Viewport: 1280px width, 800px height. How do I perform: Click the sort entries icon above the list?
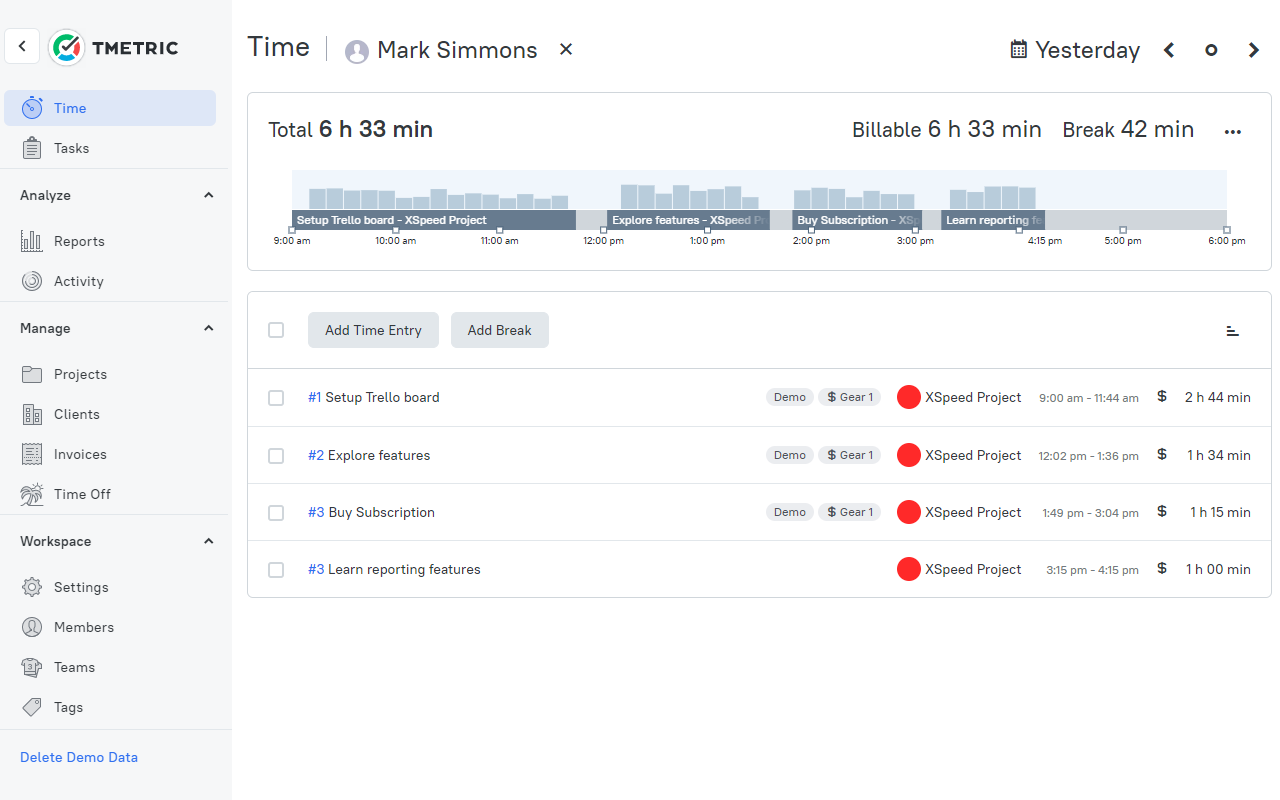pyautogui.click(x=1232, y=330)
